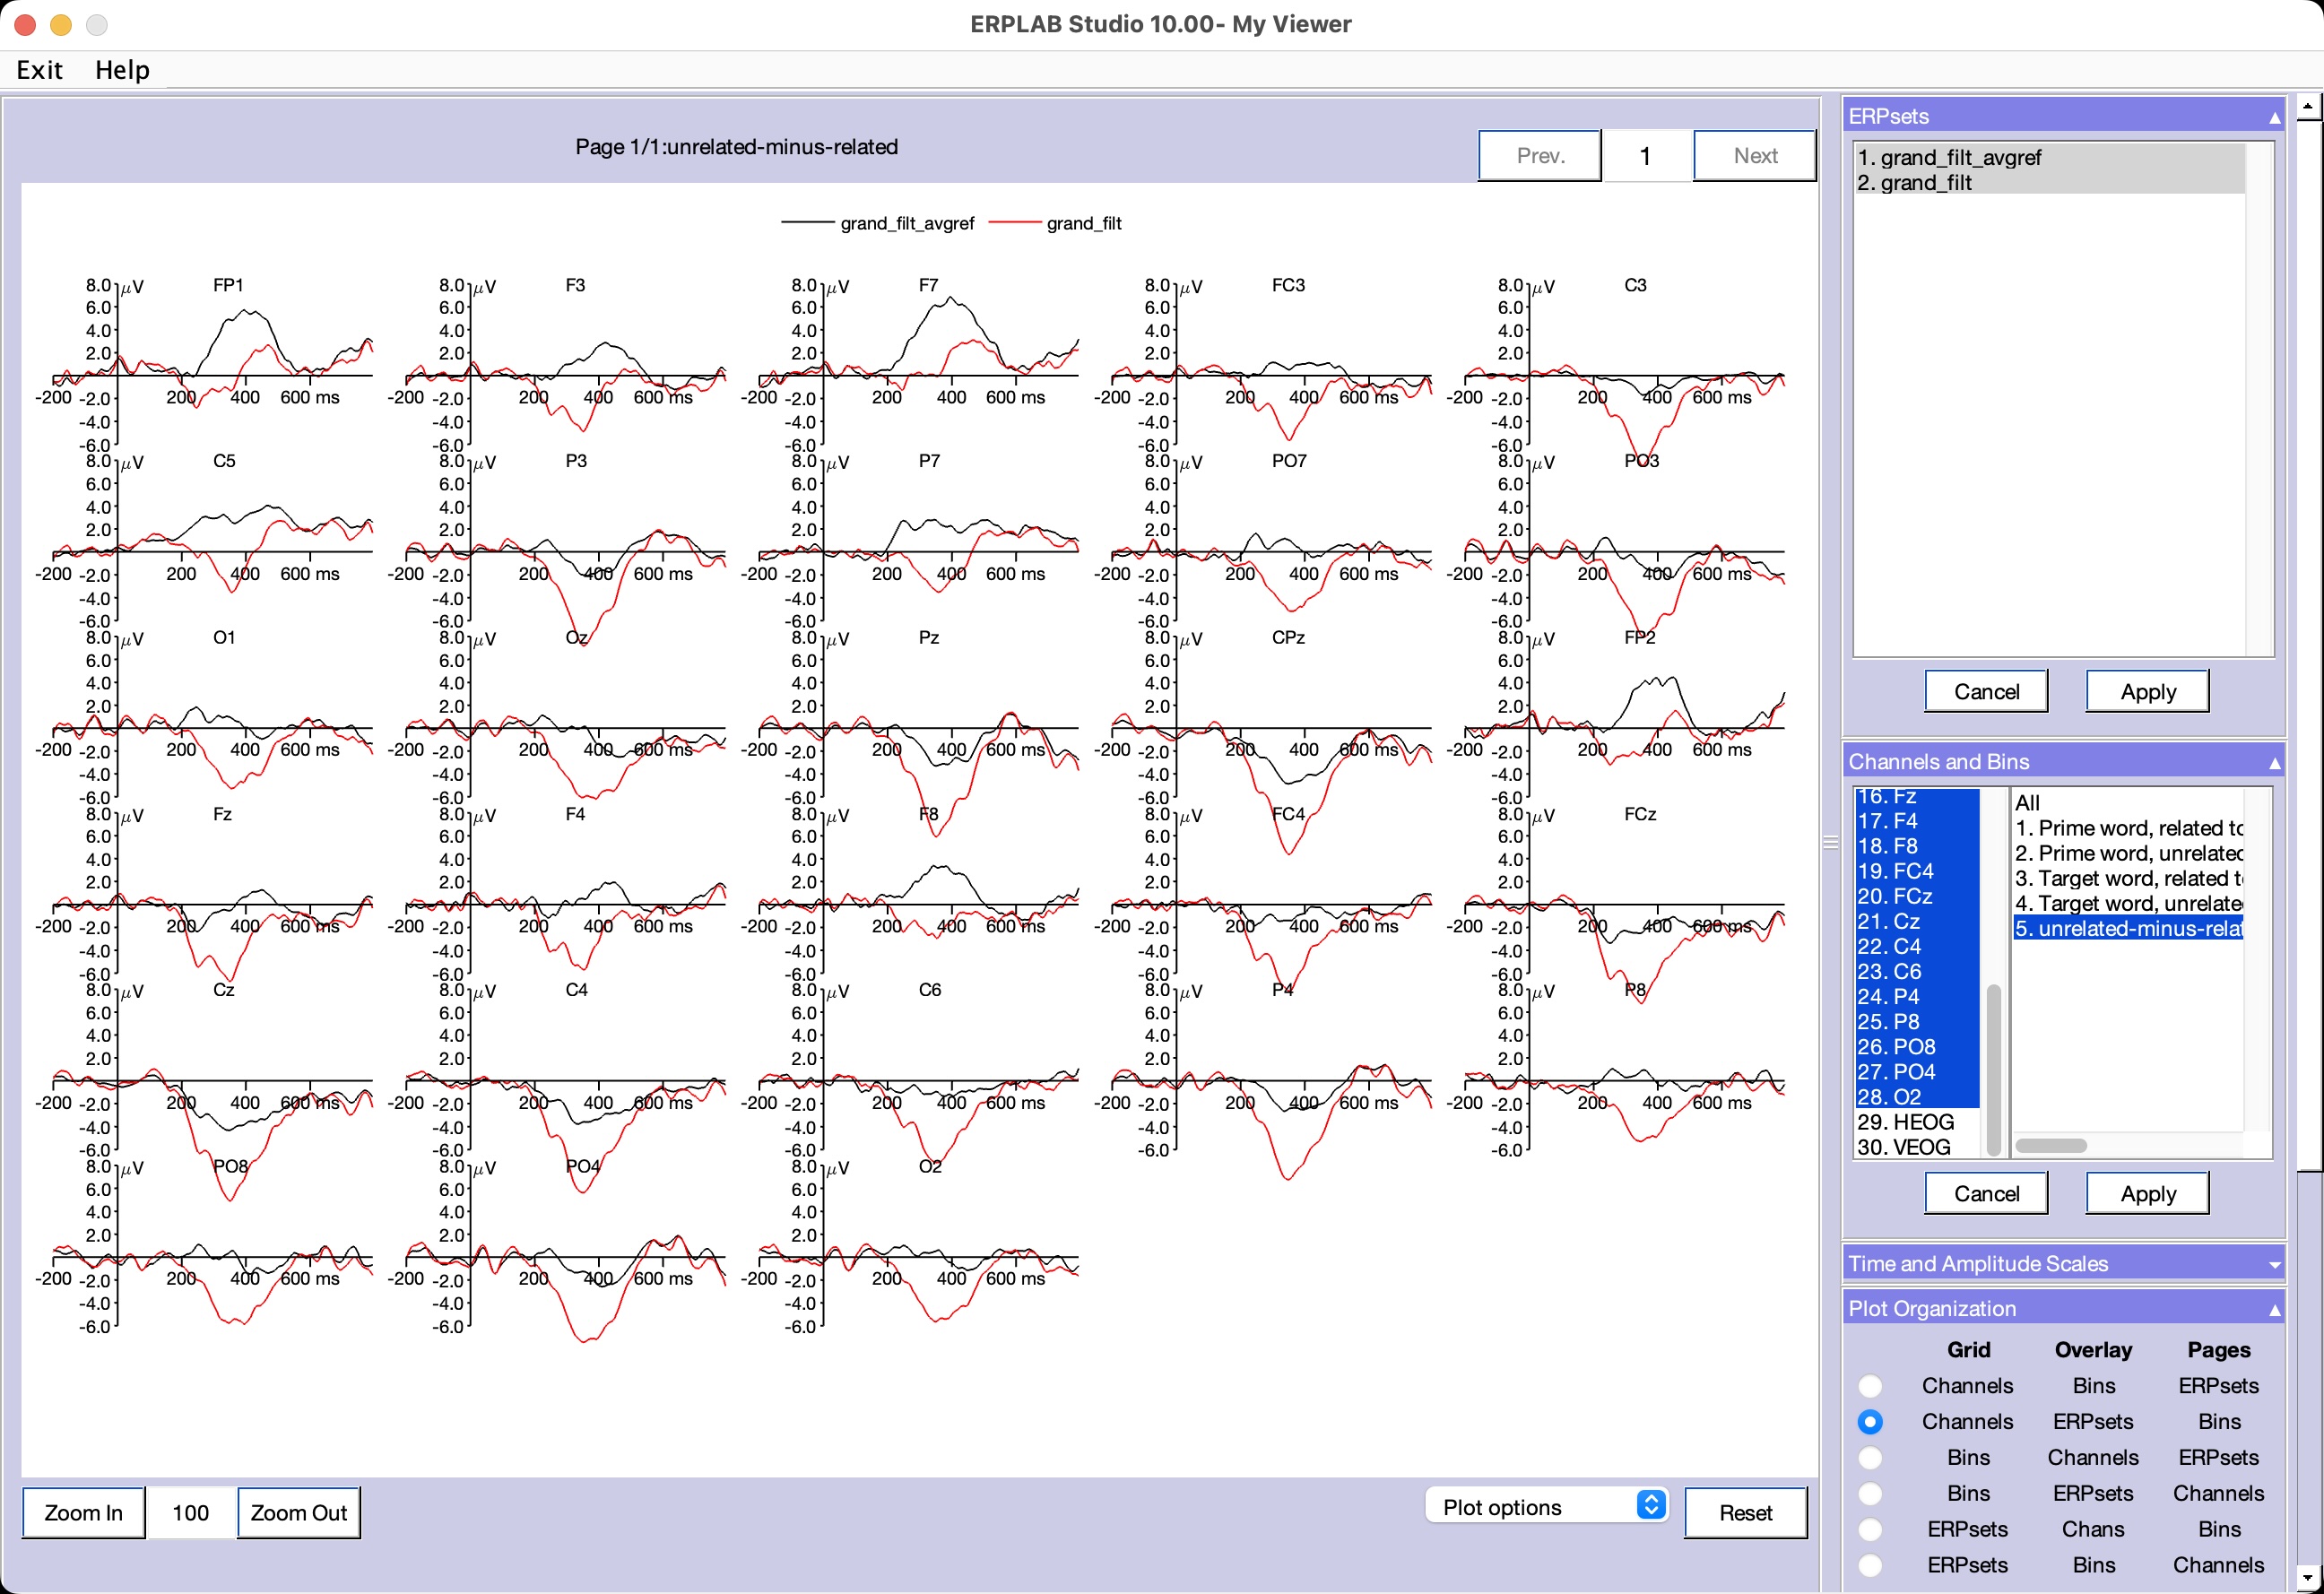Click the right panel scroll-down arrow

[2307, 1580]
